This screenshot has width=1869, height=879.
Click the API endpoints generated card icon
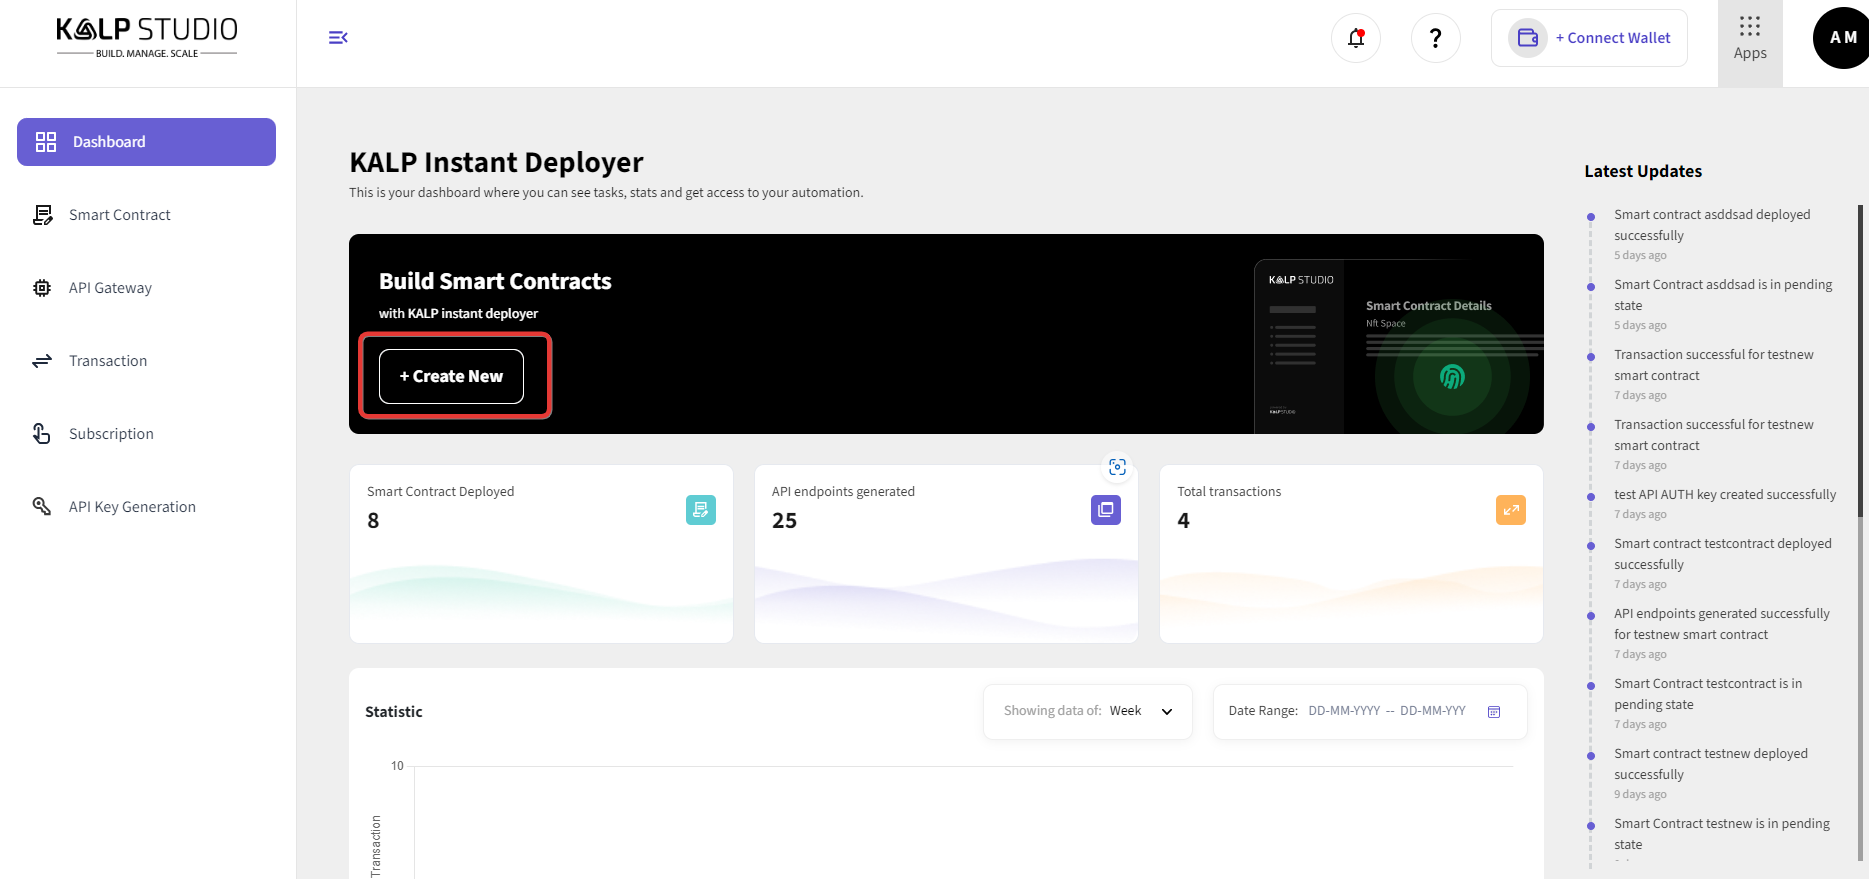pyautogui.click(x=1105, y=510)
